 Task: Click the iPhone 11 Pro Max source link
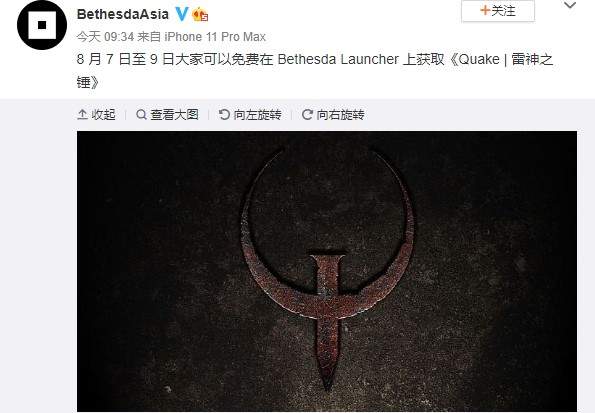click(x=215, y=37)
